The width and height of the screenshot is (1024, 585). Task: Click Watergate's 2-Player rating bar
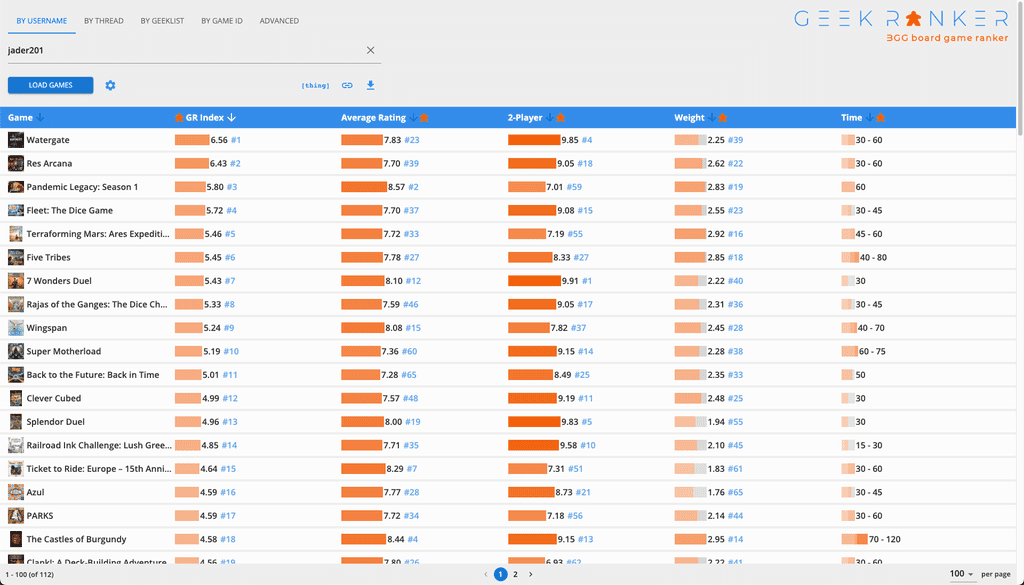tap(534, 140)
